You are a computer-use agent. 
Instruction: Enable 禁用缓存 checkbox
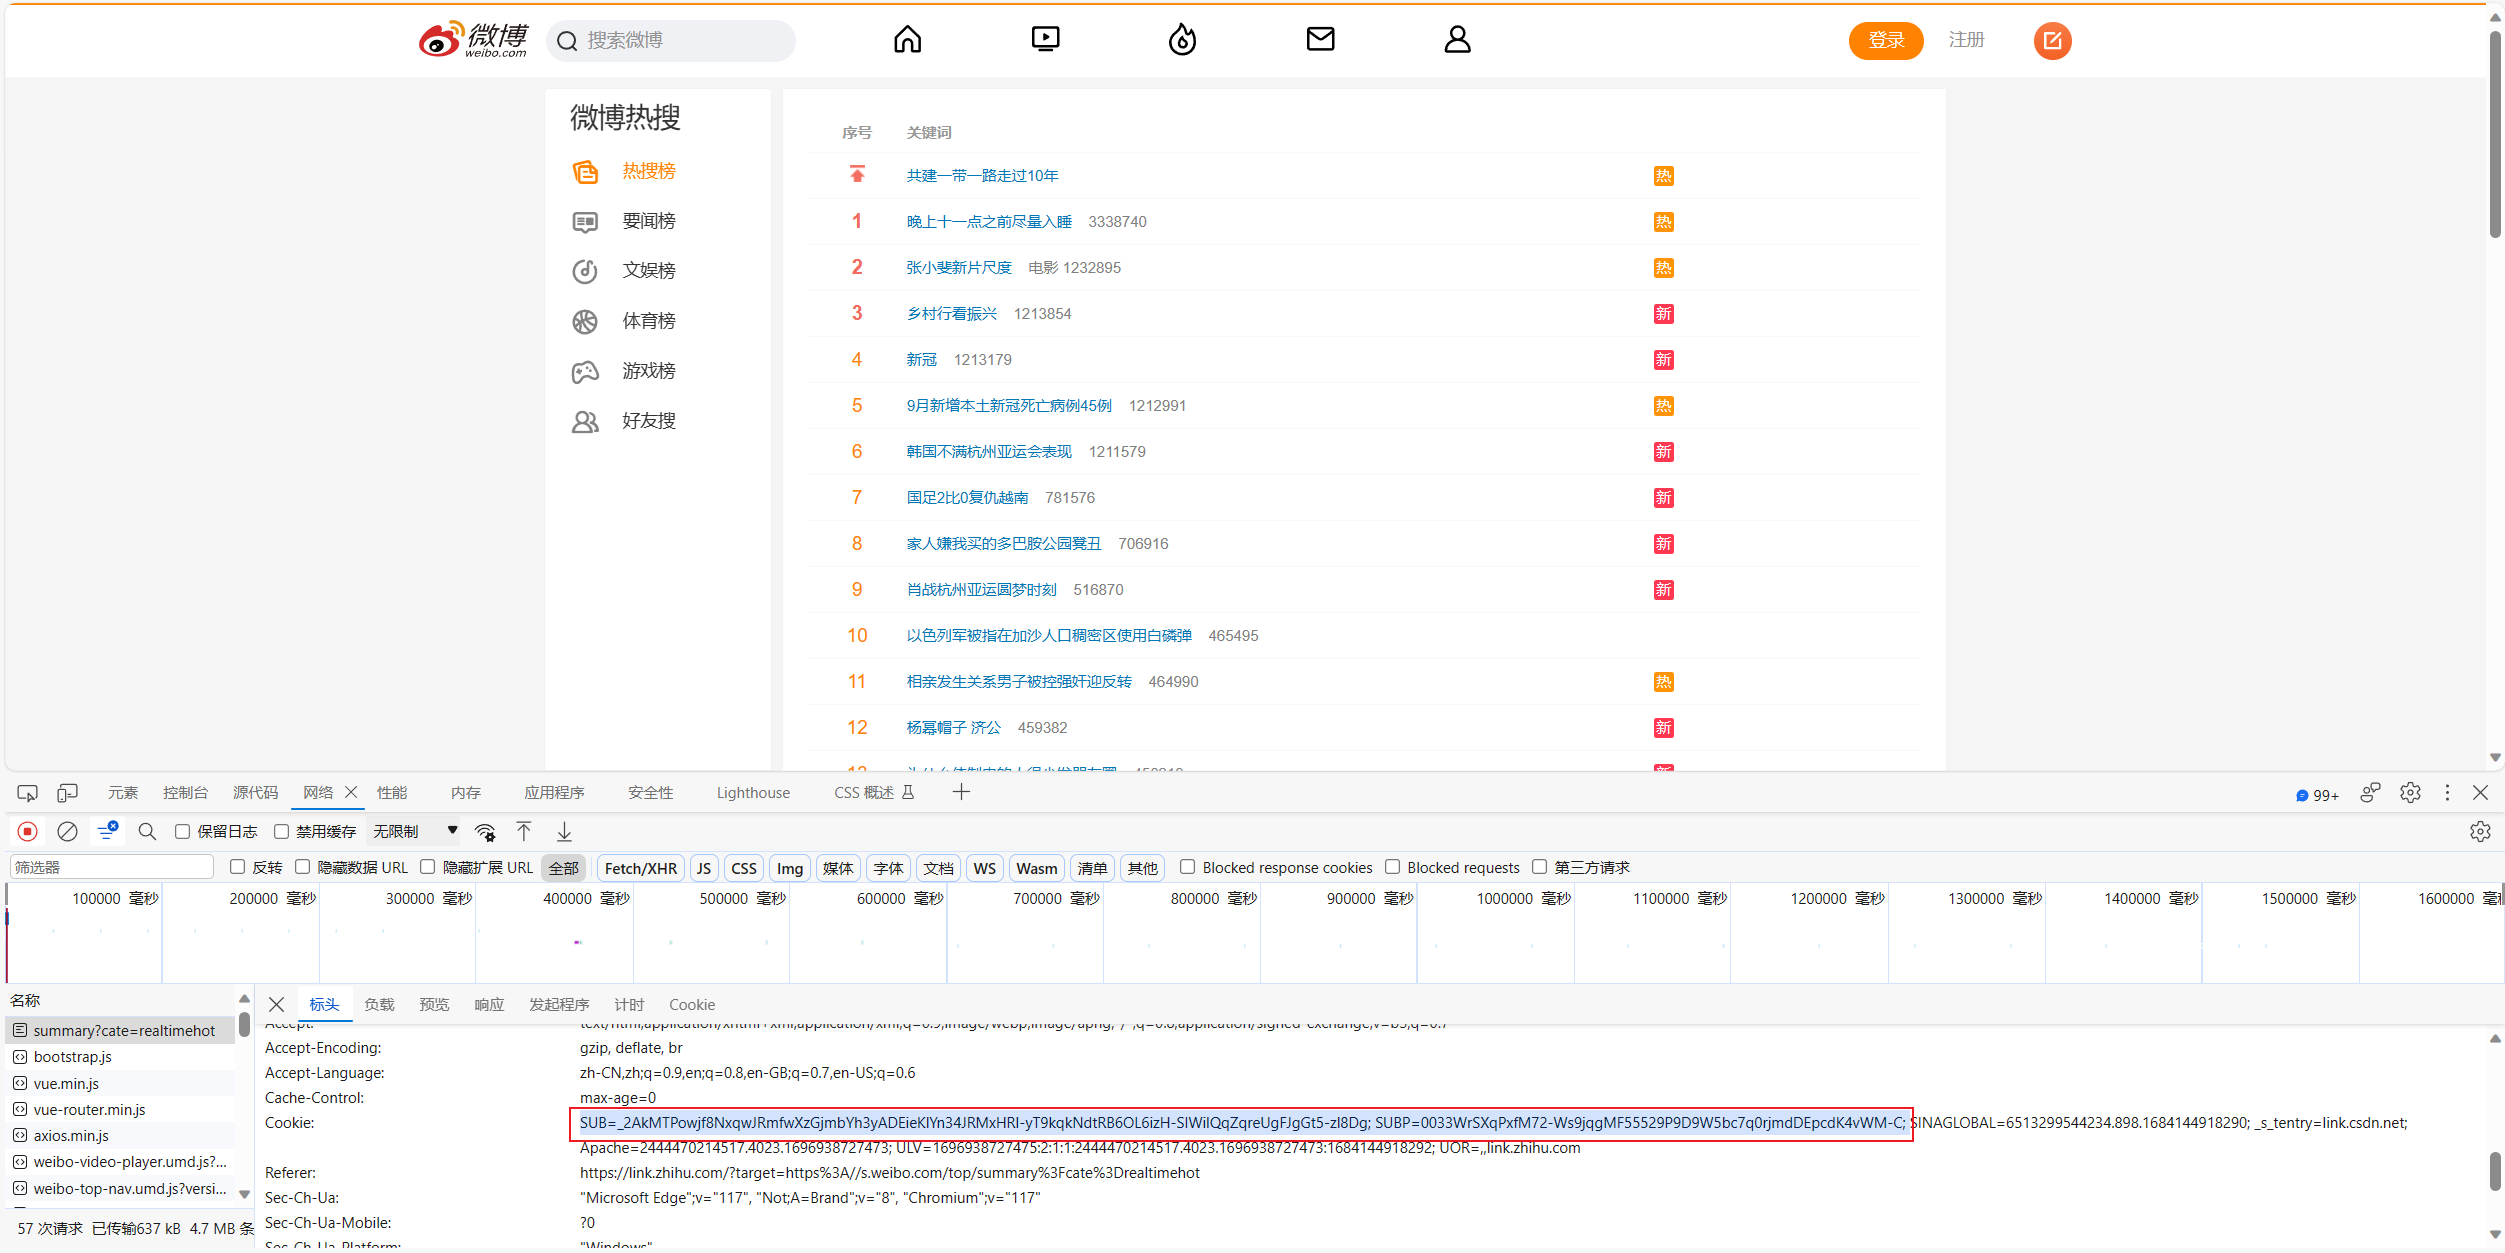(x=281, y=831)
